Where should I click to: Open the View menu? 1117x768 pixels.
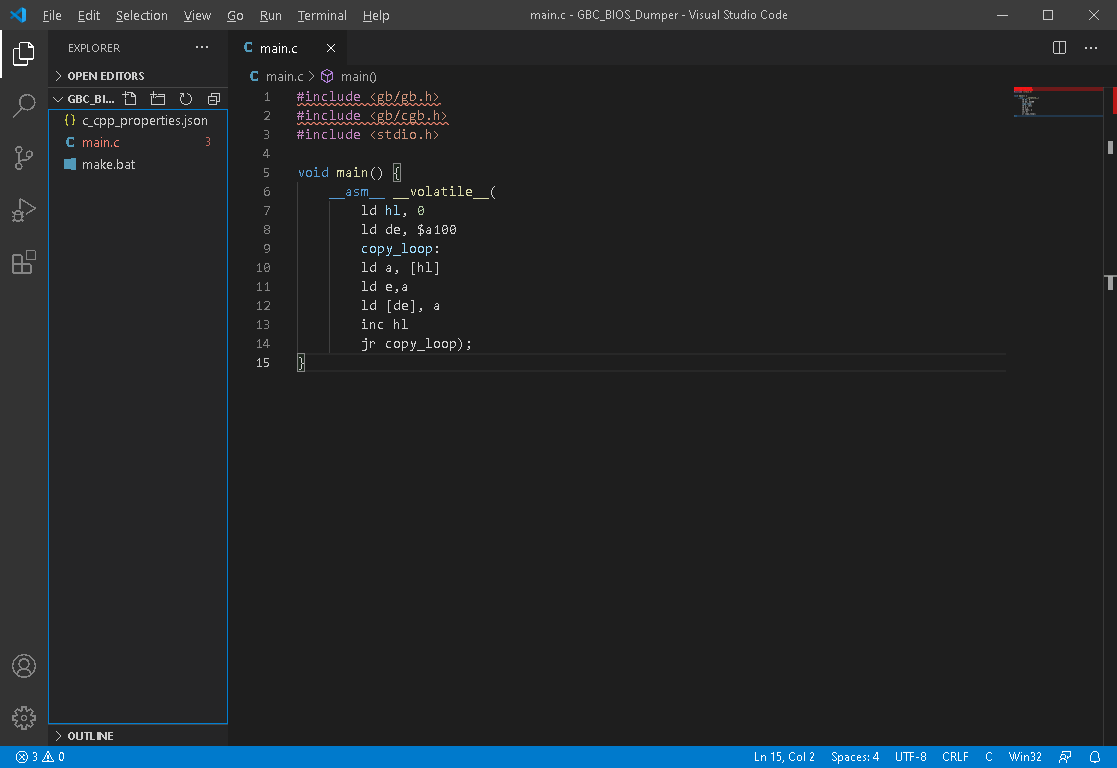coord(197,15)
